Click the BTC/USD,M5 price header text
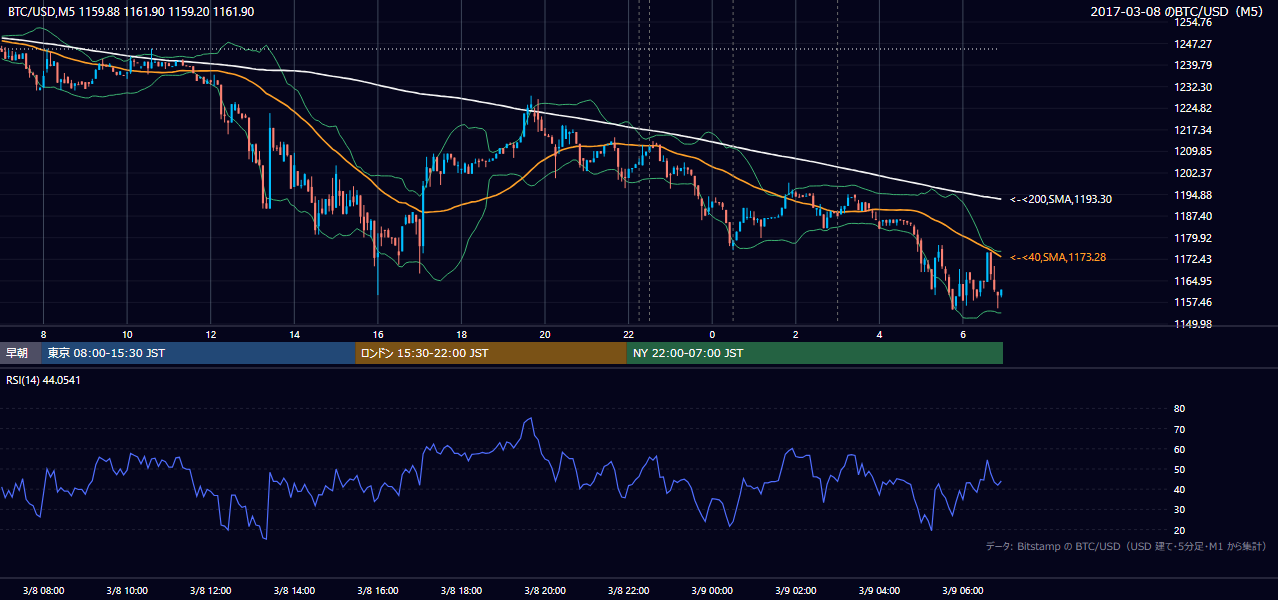This screenshot has height=600, width=1278. coord(130,11)
